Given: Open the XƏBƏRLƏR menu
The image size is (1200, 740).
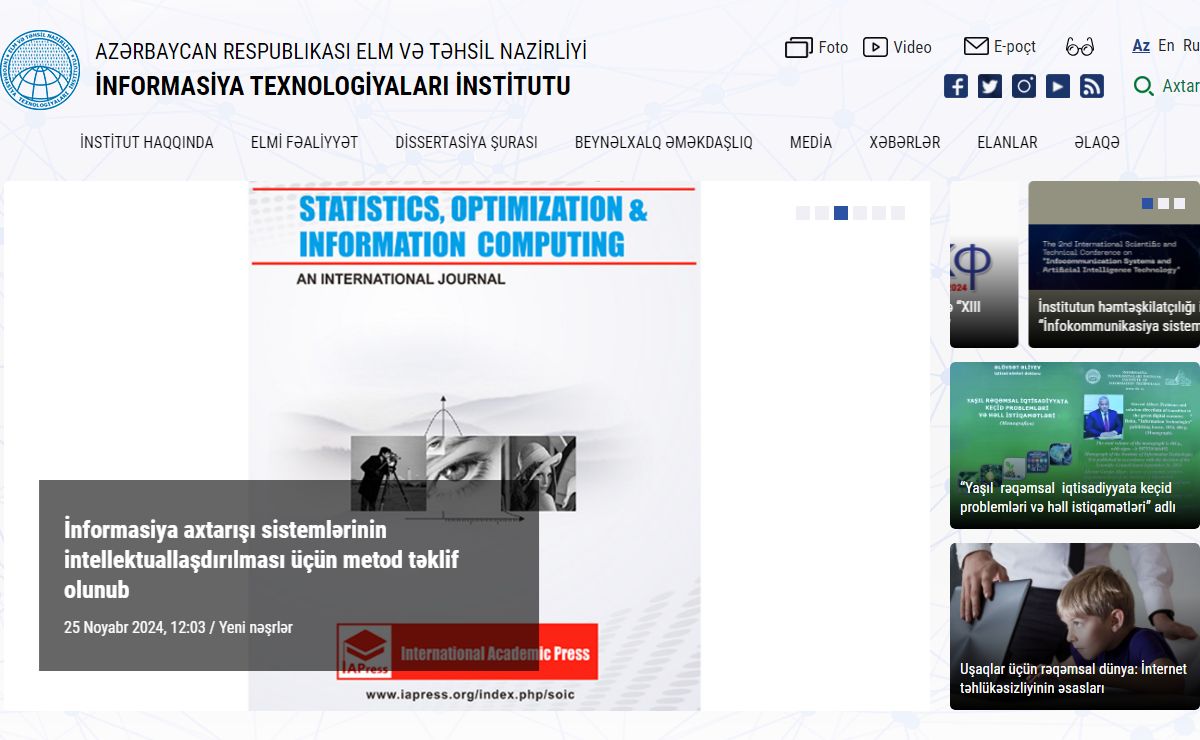Looking at the screenshot, I should pyautogui.click(x=905, y=143).
